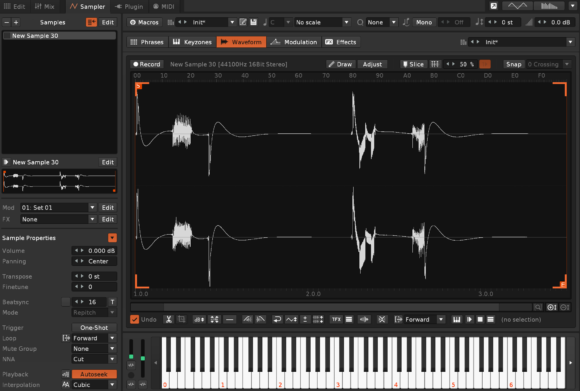Toggle the Draw mode button

pos(340,64)
